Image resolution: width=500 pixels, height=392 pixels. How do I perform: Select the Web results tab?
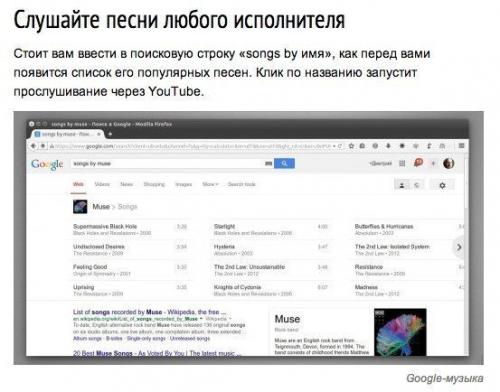pyautogui.click(x=78, y=184)
